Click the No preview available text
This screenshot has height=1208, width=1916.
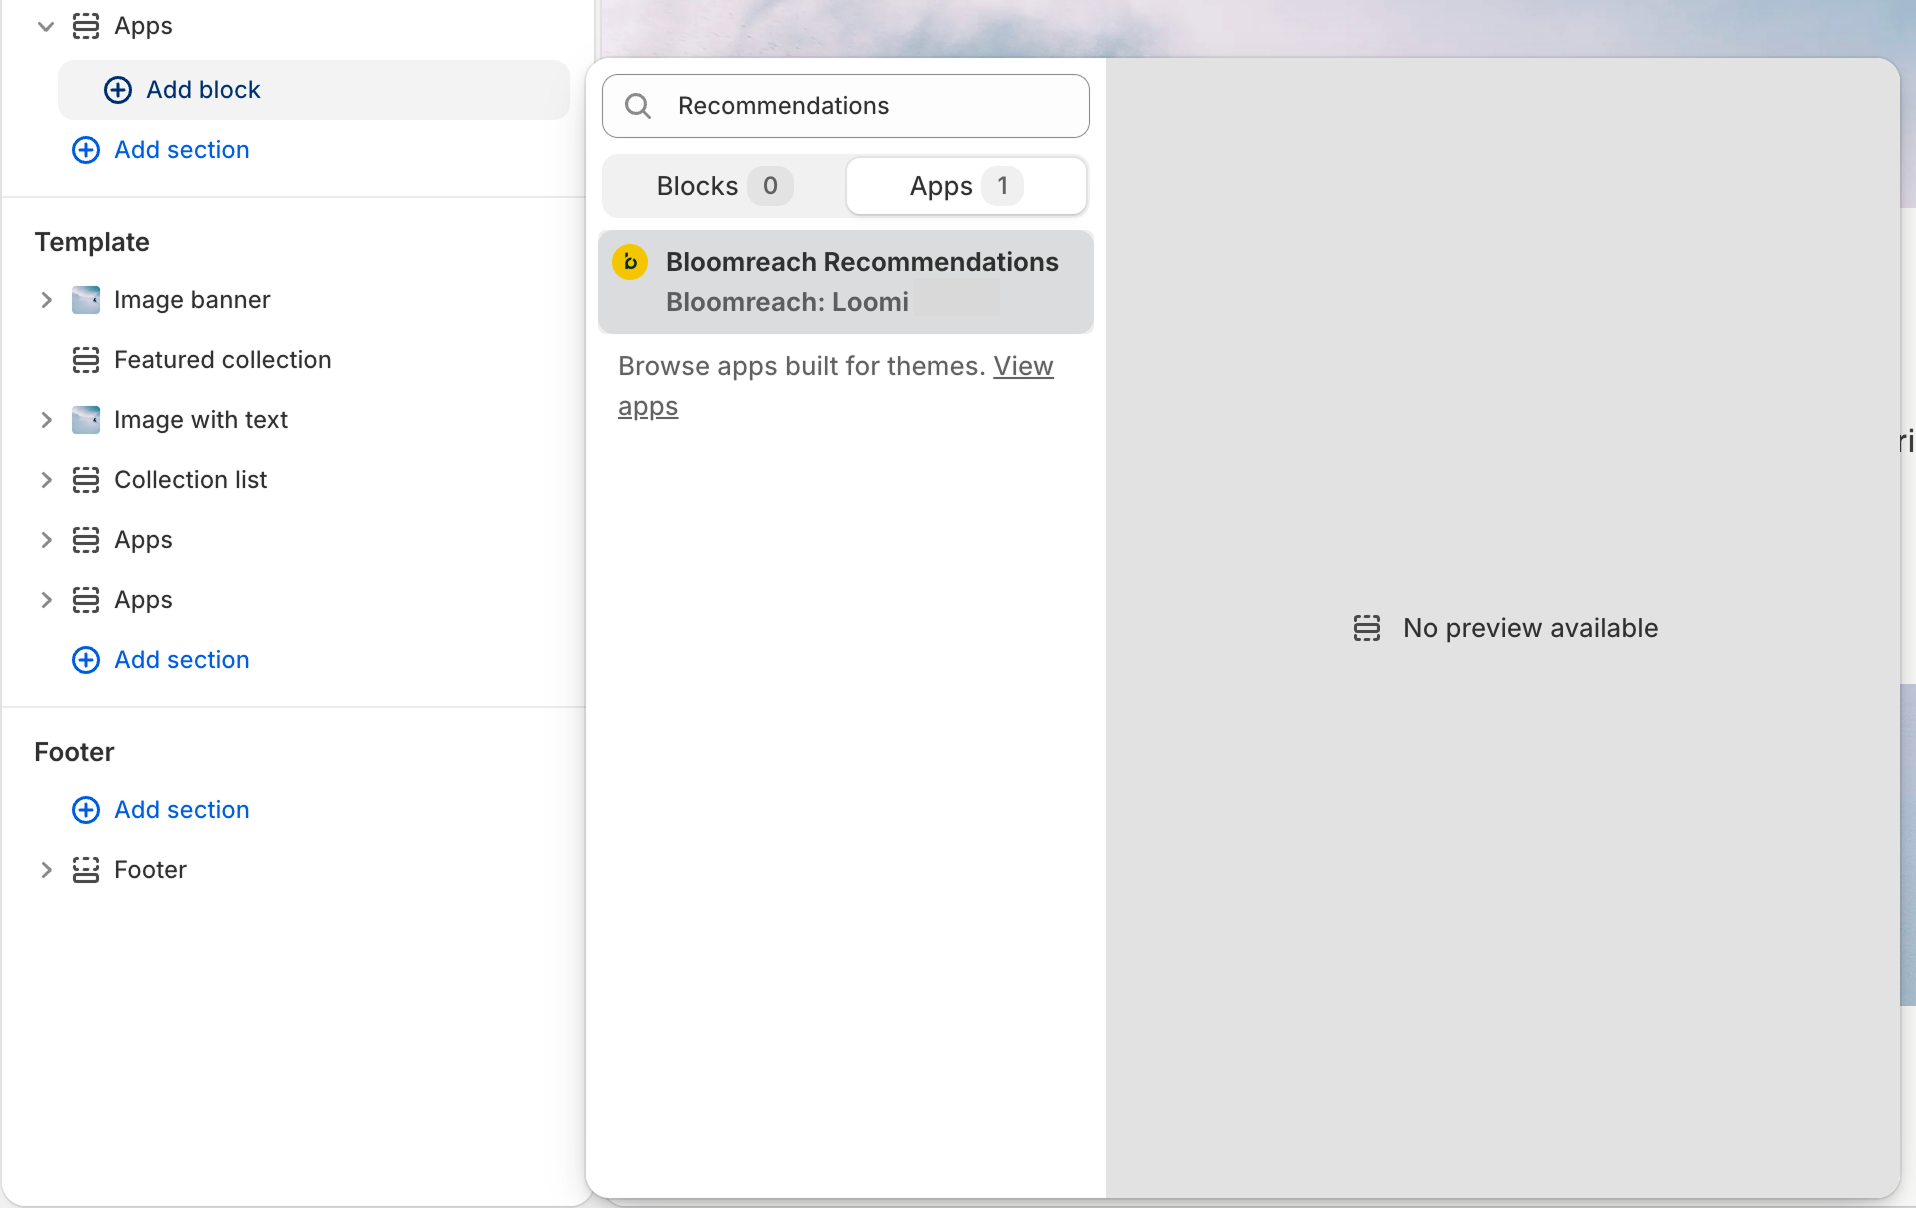(x=1530, y=628)
